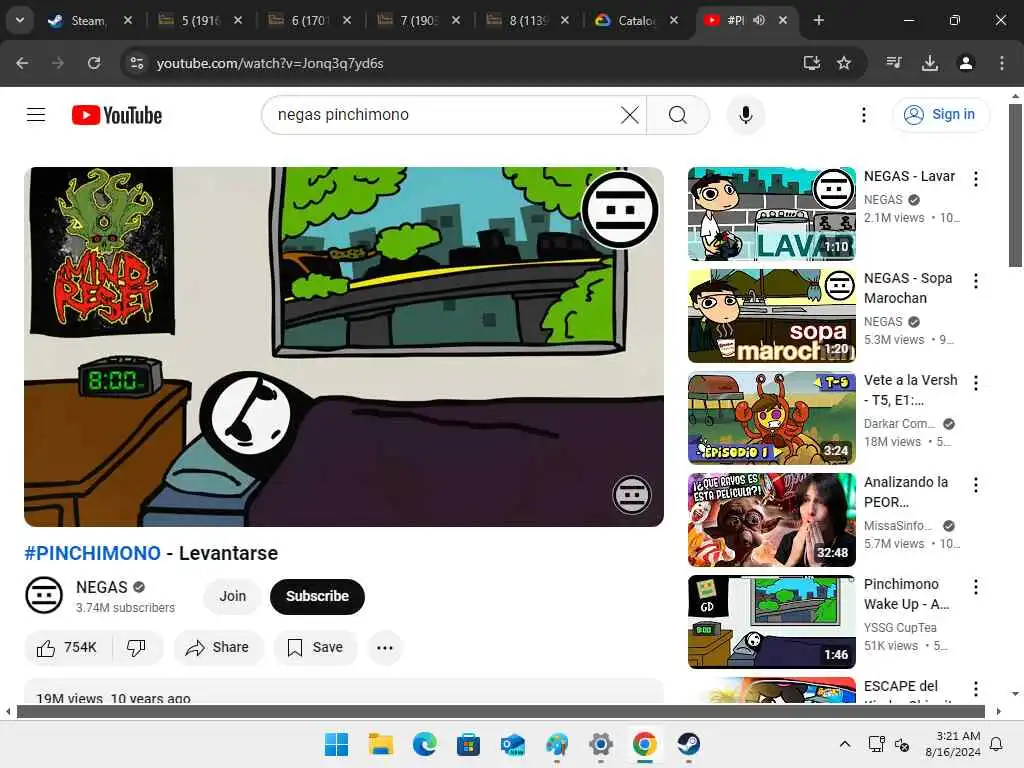Click the MissaSinfo channel name
The image size is (1024, 768).
point(898,526)
